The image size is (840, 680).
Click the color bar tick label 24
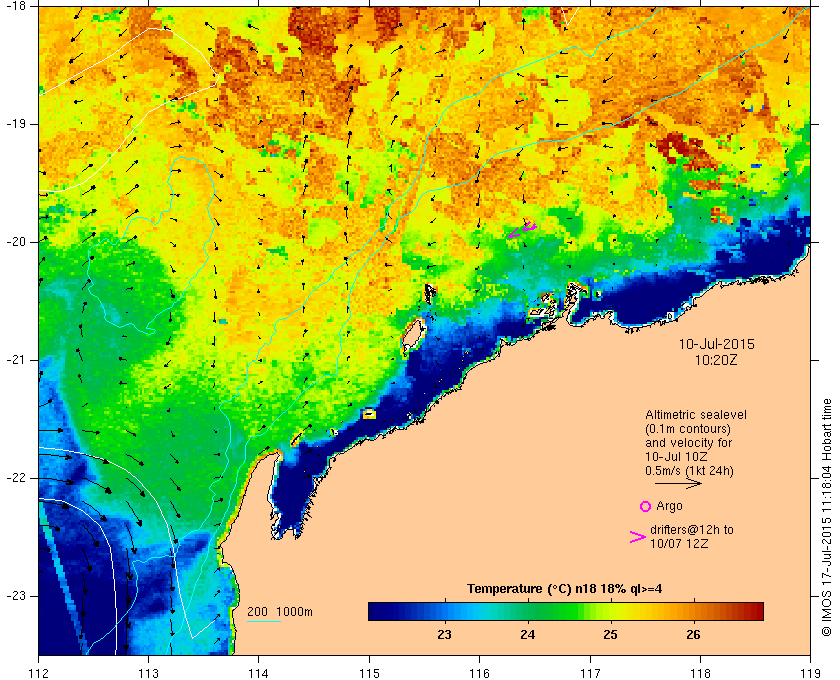pos(528,635)
